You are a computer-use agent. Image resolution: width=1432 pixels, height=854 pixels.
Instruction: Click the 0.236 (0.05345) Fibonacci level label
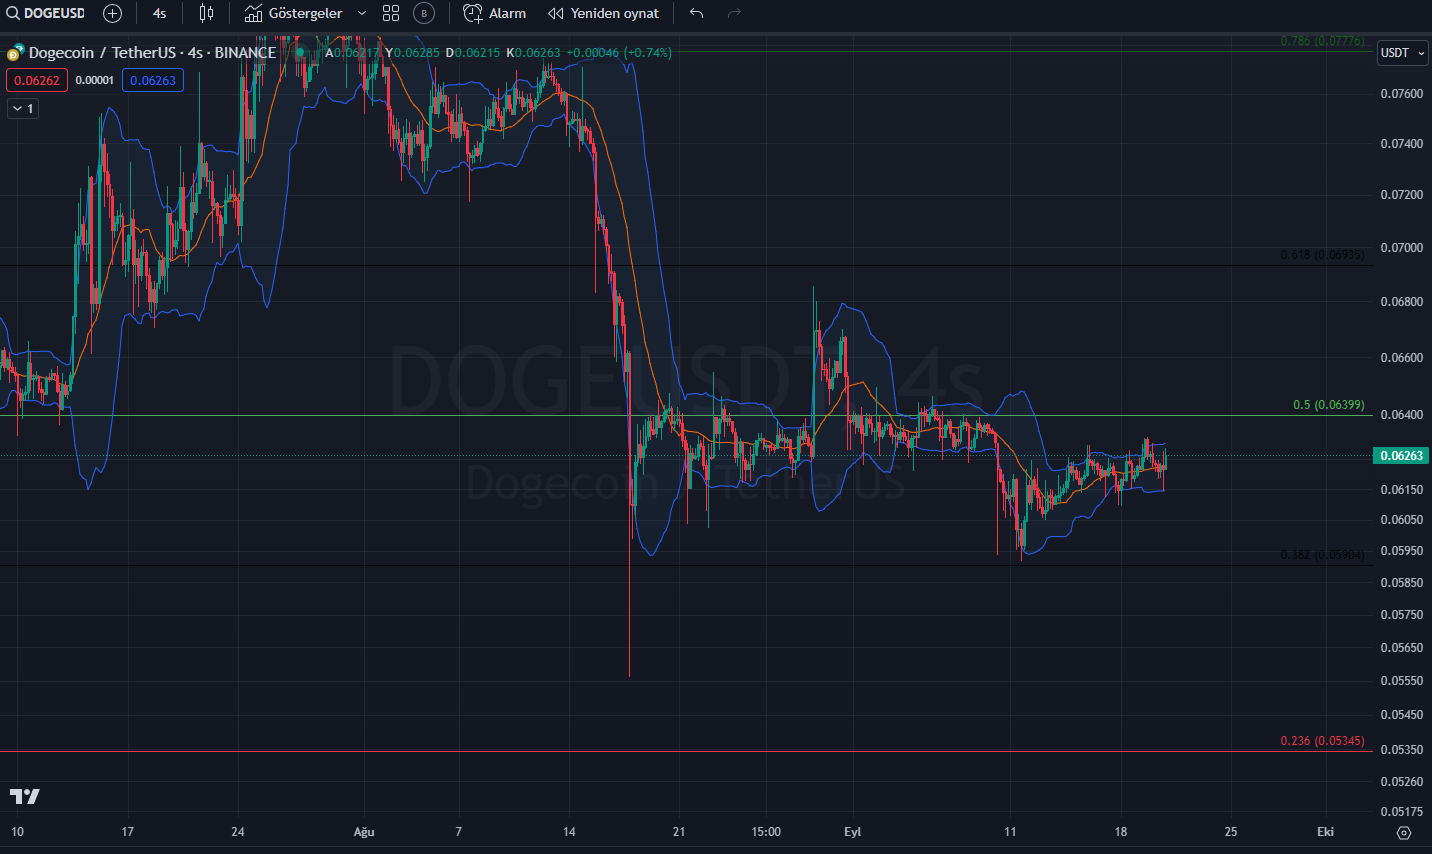(x=1322, y=741)
